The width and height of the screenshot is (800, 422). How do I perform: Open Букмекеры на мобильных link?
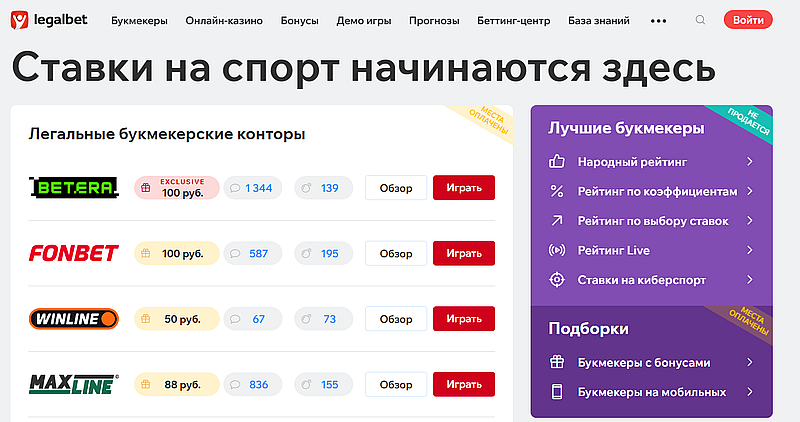(652, 392)
